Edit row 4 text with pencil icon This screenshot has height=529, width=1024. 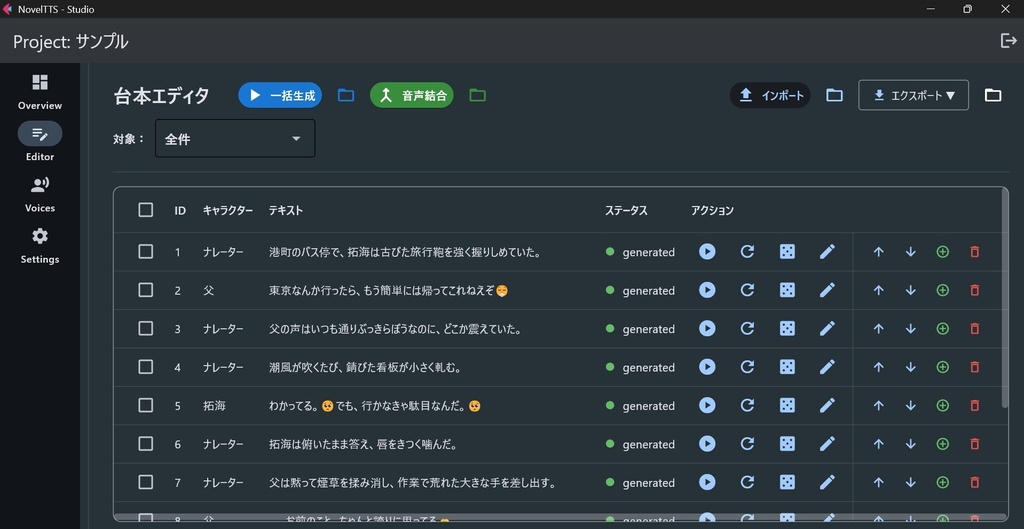click(x=827, y=367)
